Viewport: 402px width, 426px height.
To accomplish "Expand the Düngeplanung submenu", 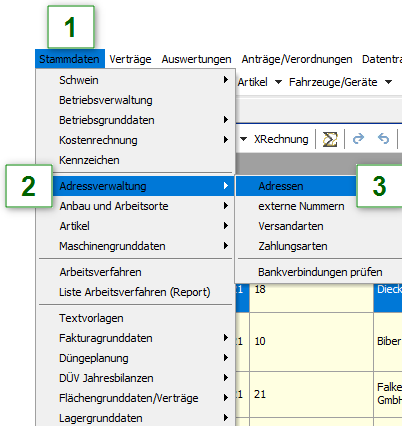I will (x=136, y=358).
